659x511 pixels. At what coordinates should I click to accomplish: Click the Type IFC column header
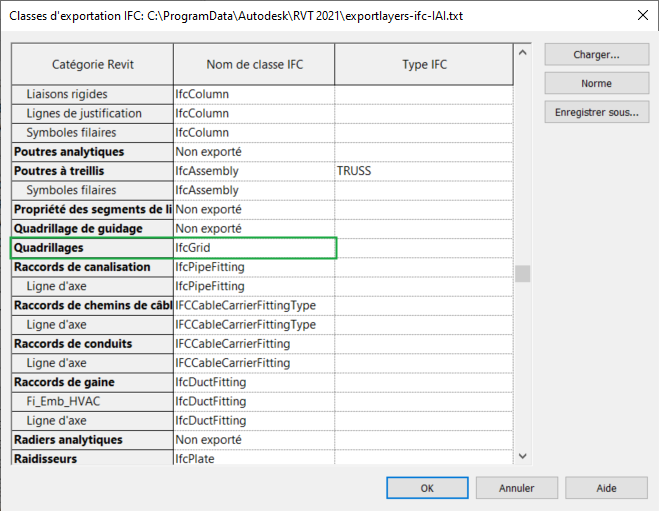(424, 65)
